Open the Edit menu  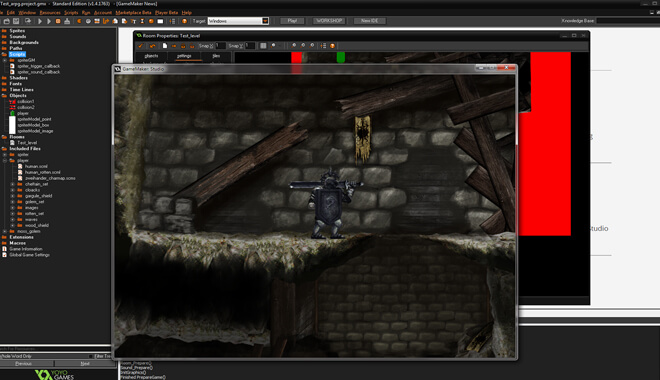click(11, 13)
